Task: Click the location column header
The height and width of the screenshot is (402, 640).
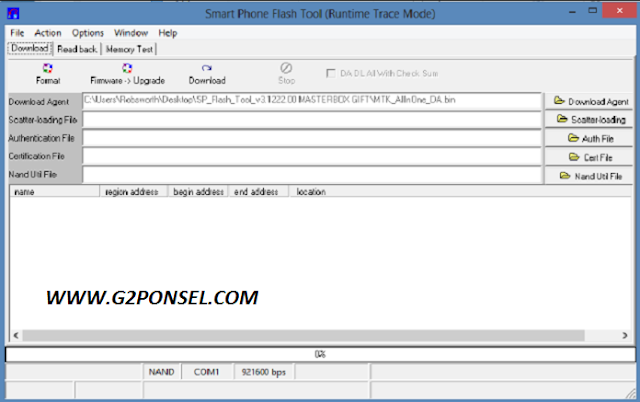Action: (460, 191)
